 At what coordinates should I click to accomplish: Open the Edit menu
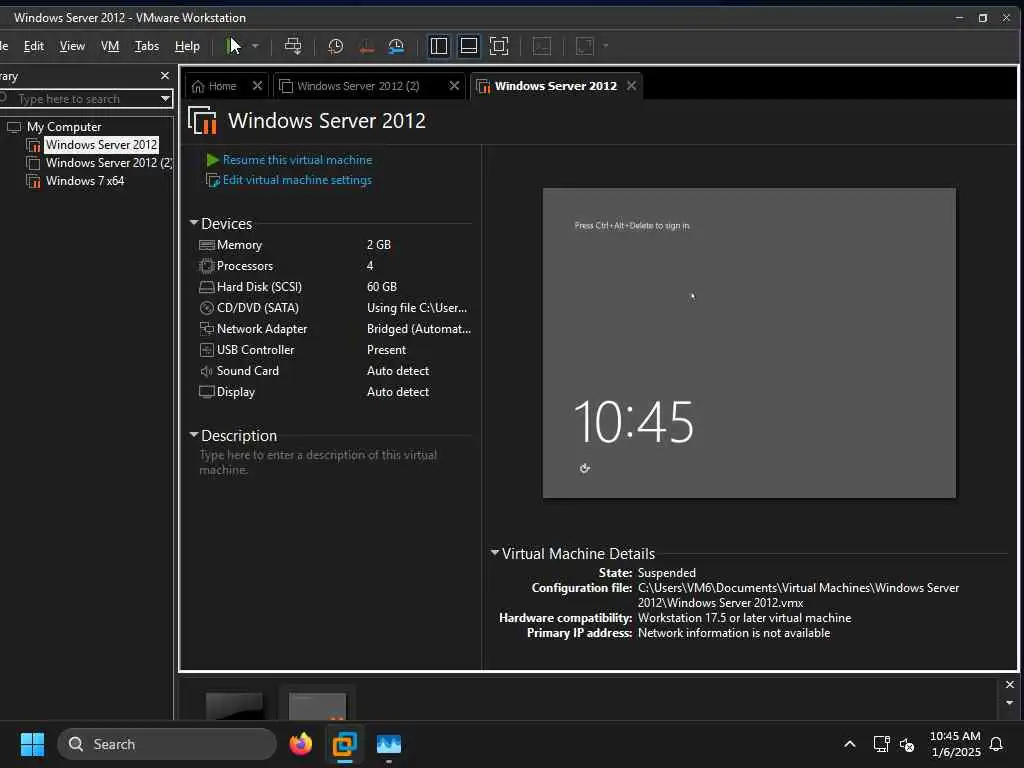[34, 46]
